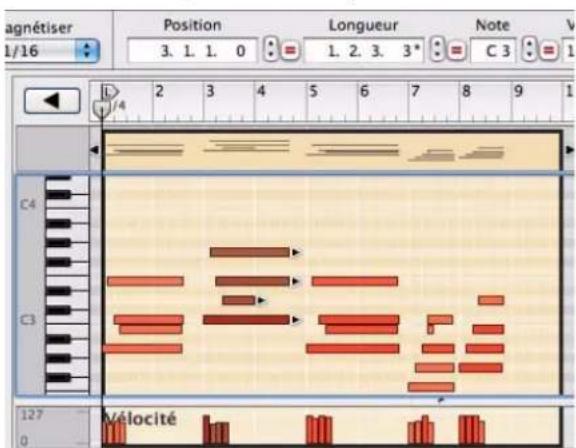576x448 pixels.
Task: Click the 127 velocity scale label
Action: [x=32, y=415]
